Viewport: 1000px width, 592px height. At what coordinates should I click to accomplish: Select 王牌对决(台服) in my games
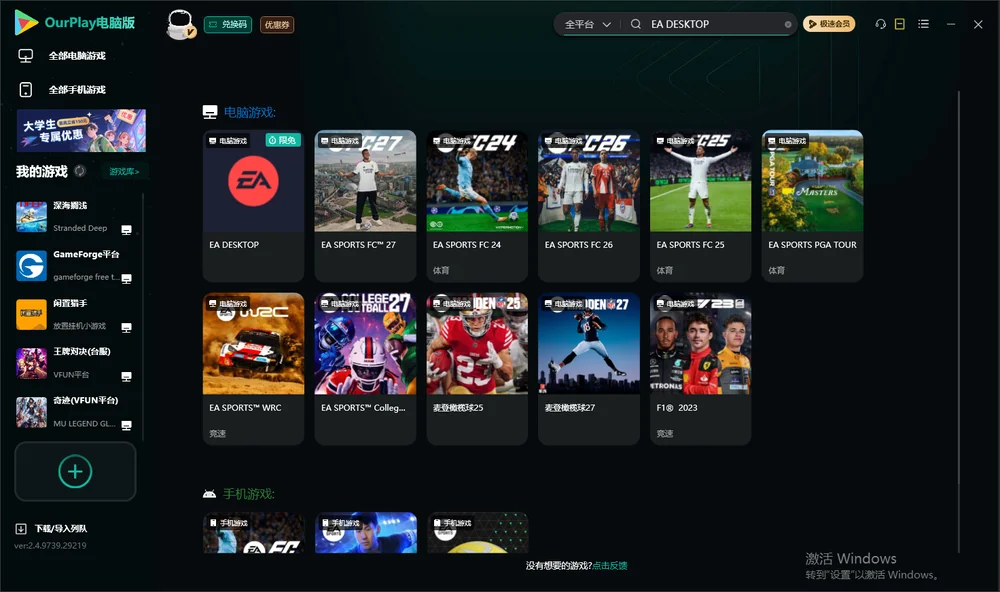(75, 363)
